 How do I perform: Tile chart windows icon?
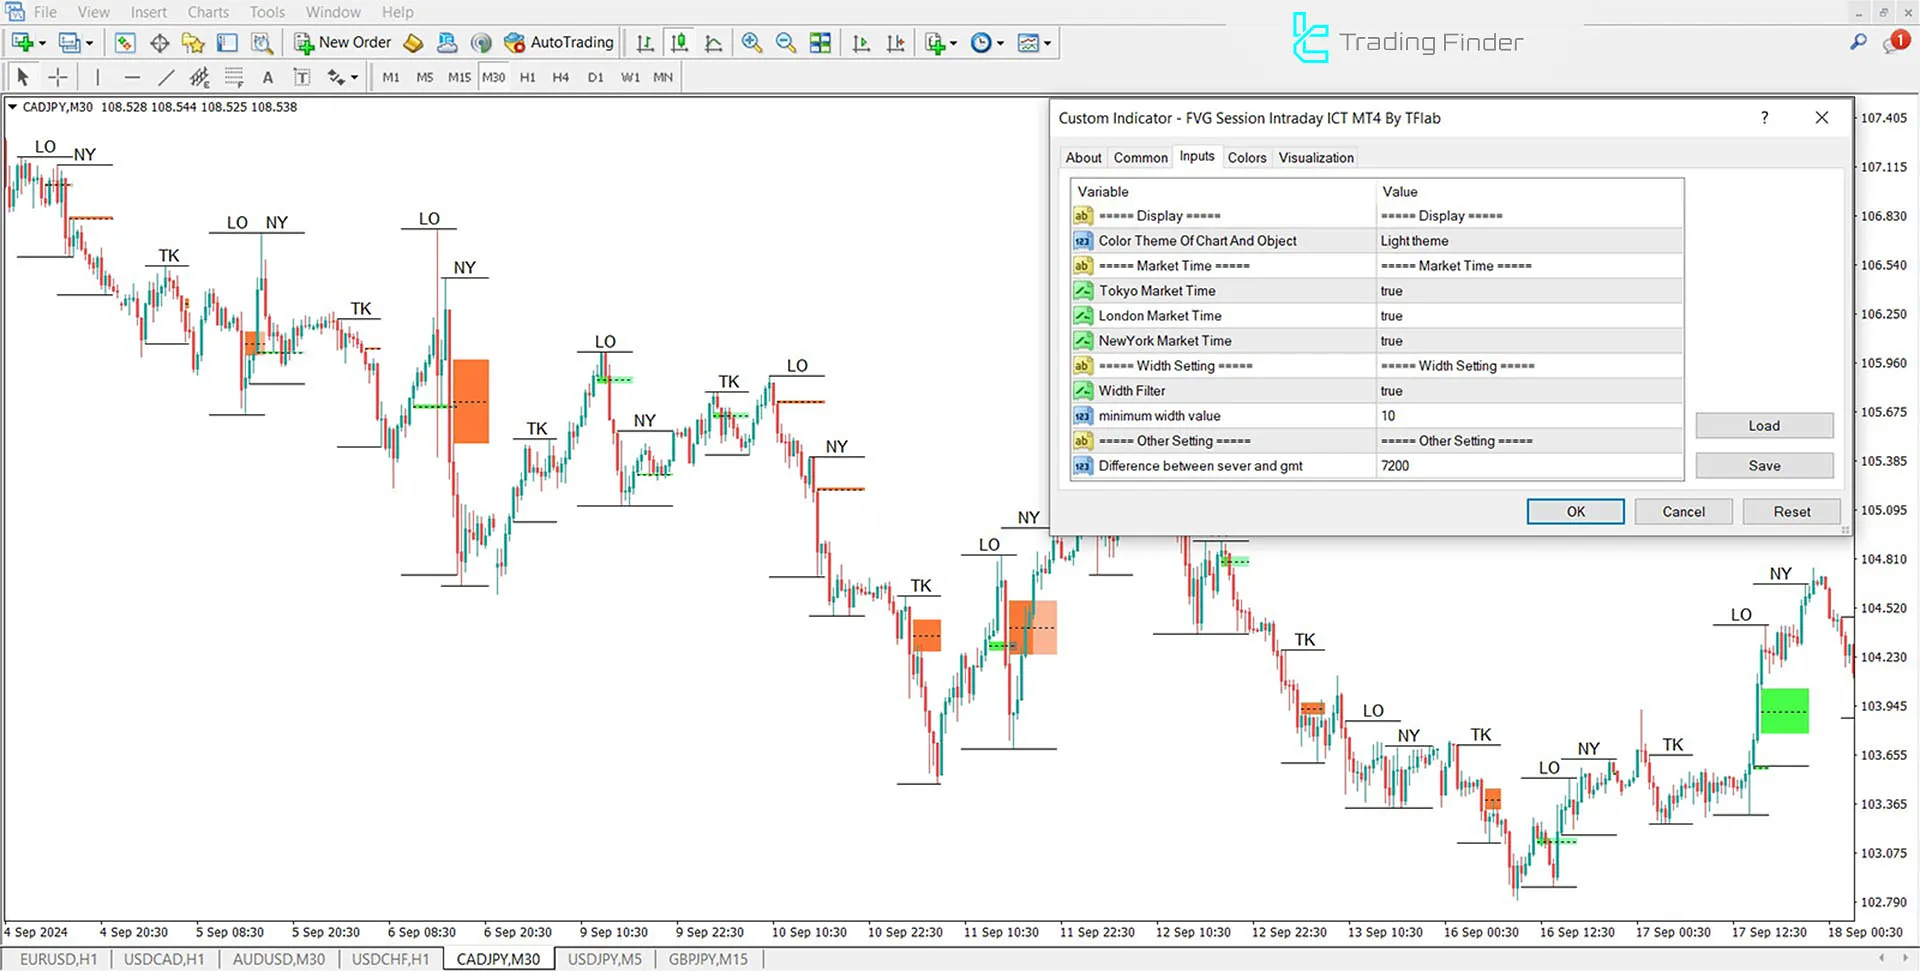(x=820, y=43)
